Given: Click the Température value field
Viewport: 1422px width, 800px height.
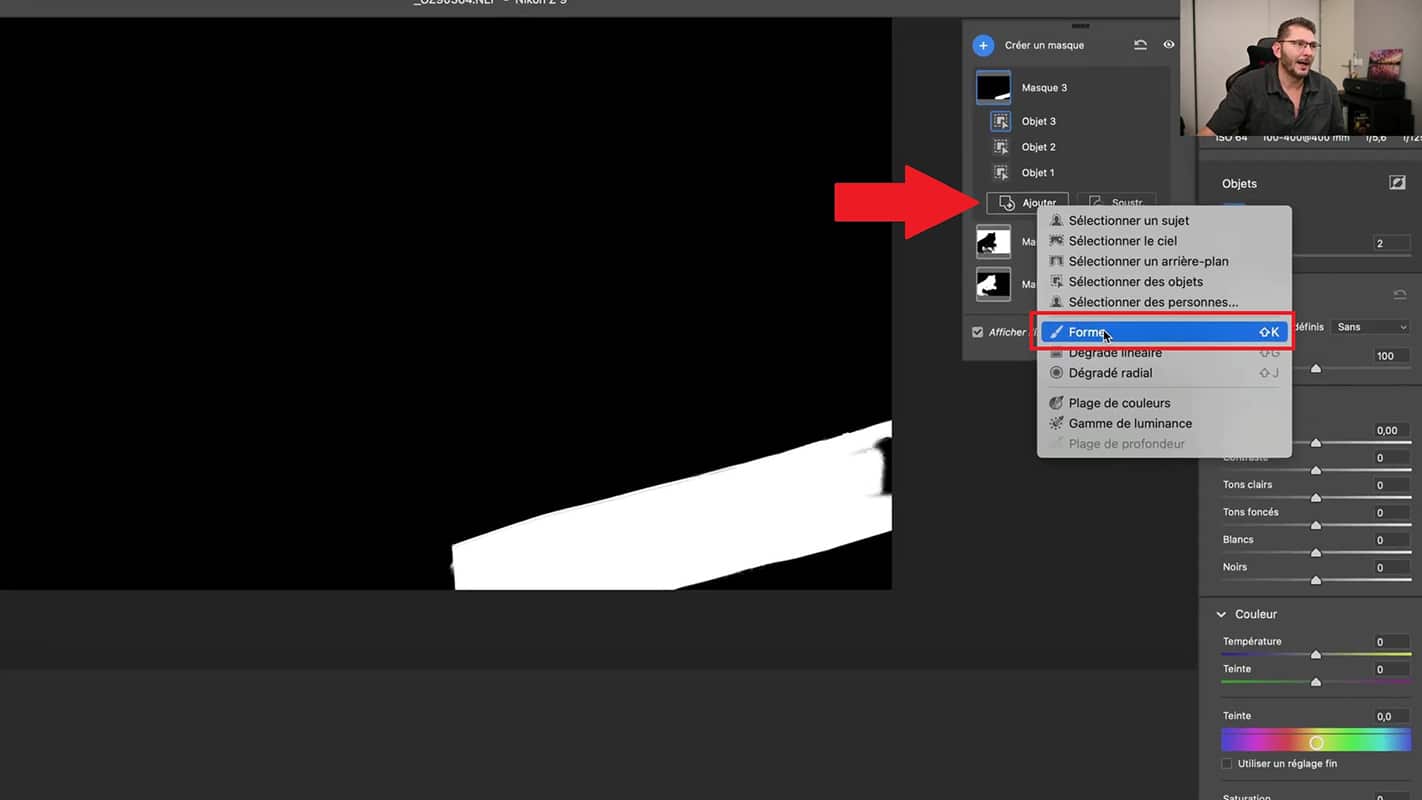Looking at the screenshot, I should (1391, 642).
